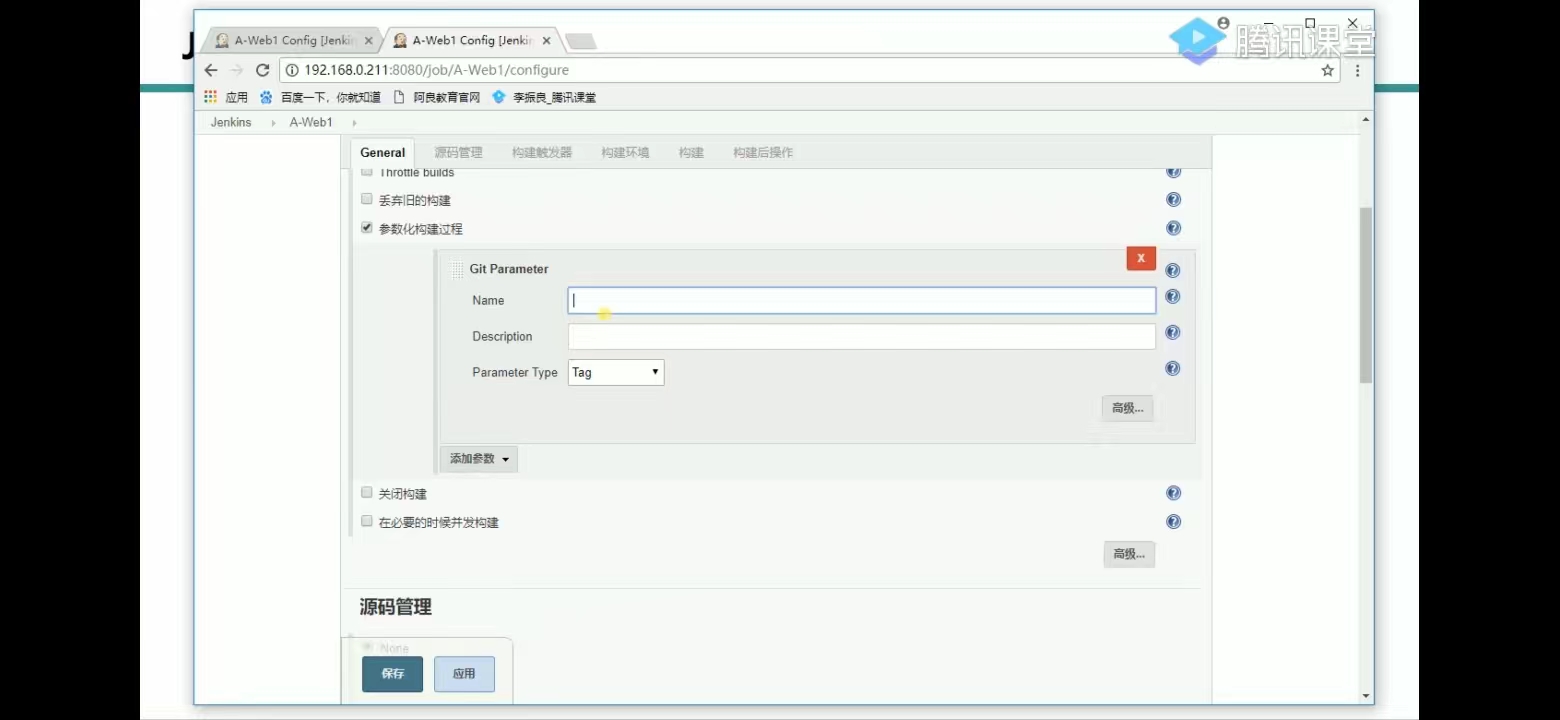Click the Git Parameter heading text

509,269
